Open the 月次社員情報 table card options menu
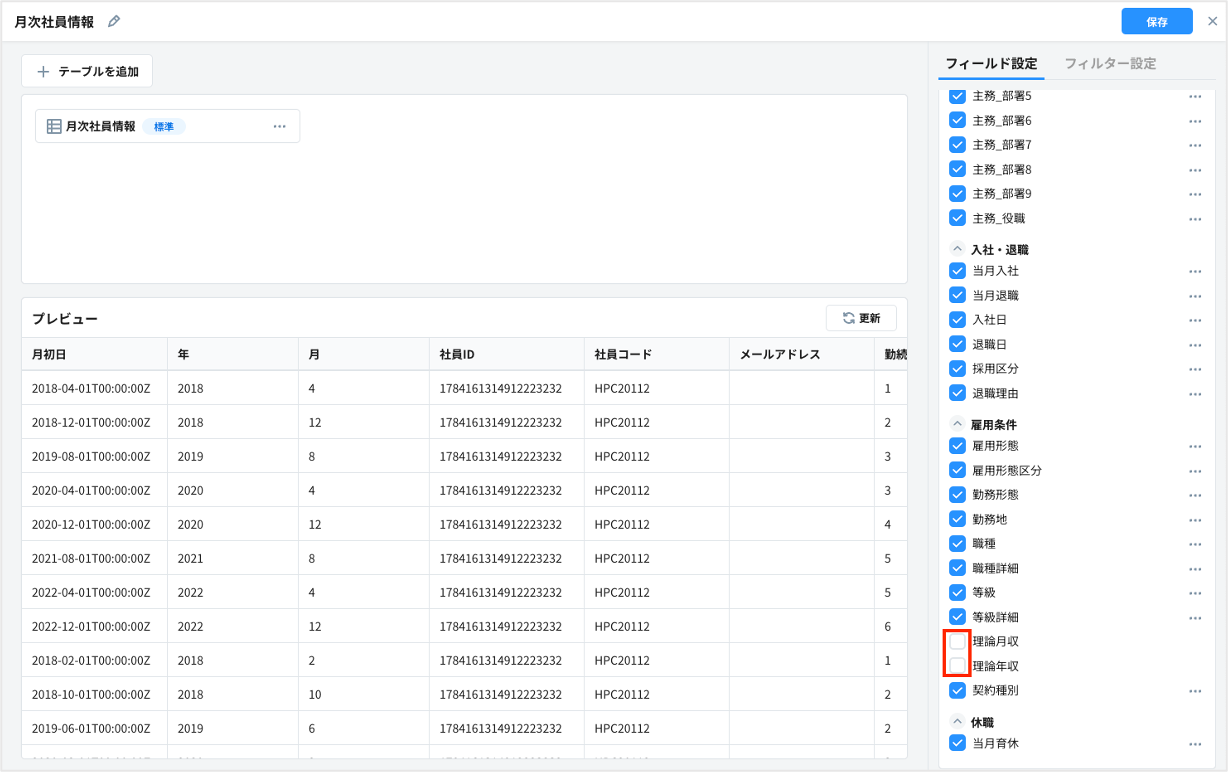This screenshot has height=772, width=1228. 279,127
